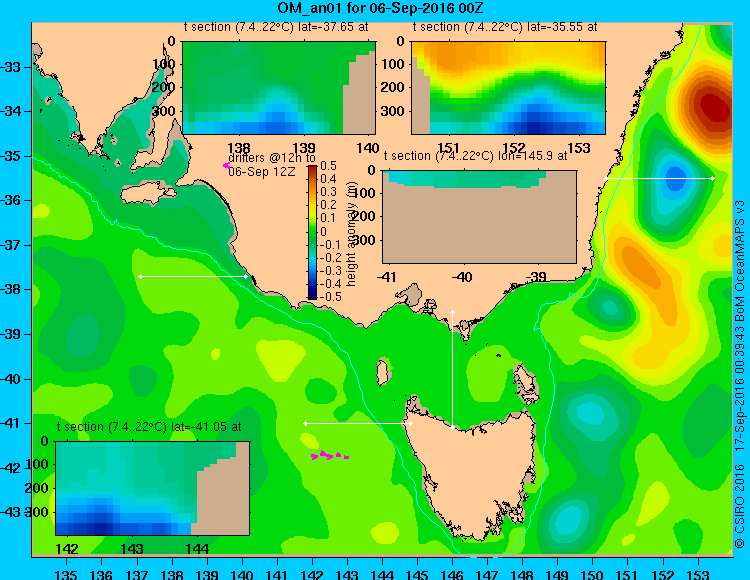Click the CSIRO BoM OceanMAPS v3 copyright text
The width and height of the screenshot is (750, 580).
coord(740,374)
